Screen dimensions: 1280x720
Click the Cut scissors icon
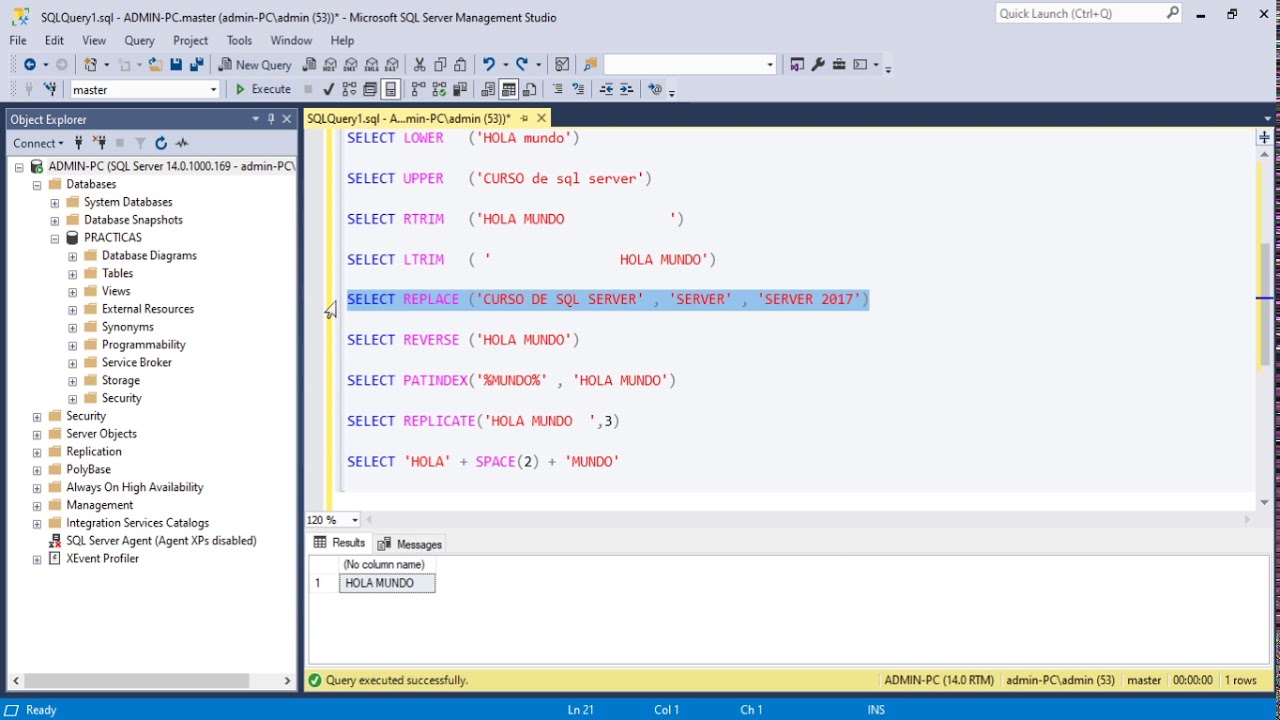(x=419, y=64)
